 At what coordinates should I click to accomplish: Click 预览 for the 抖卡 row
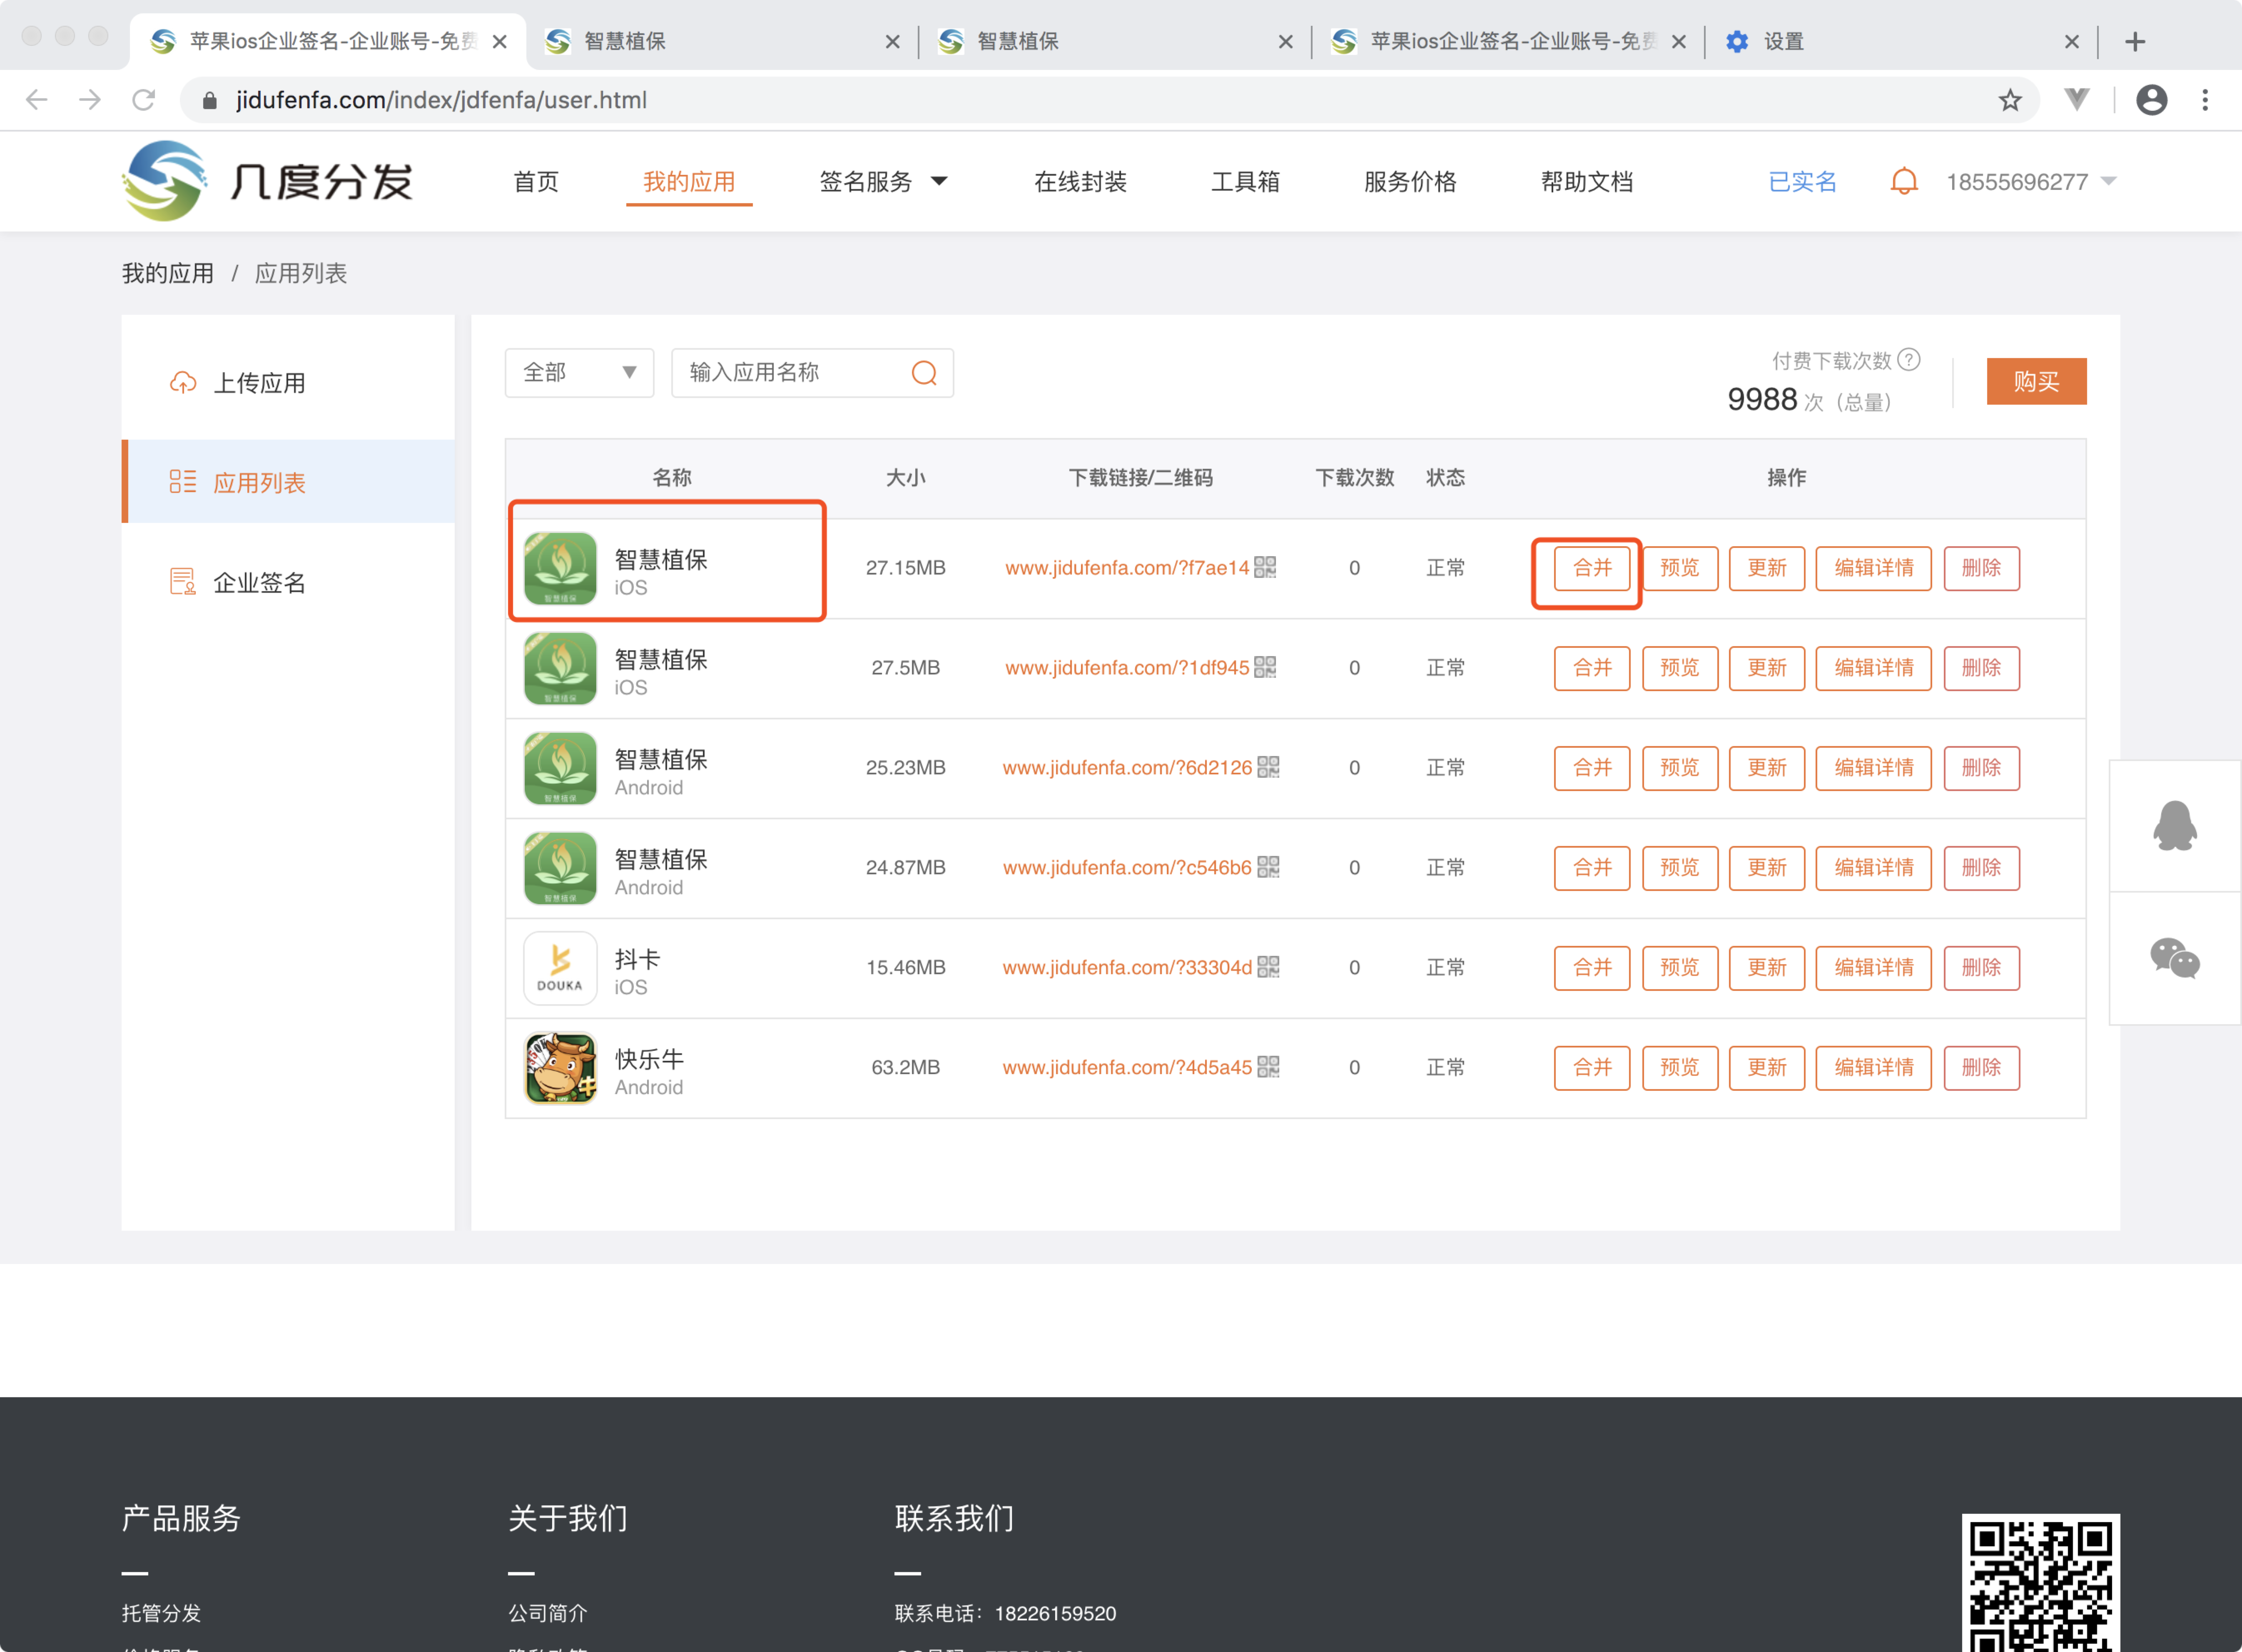[x=1680, y=968]
